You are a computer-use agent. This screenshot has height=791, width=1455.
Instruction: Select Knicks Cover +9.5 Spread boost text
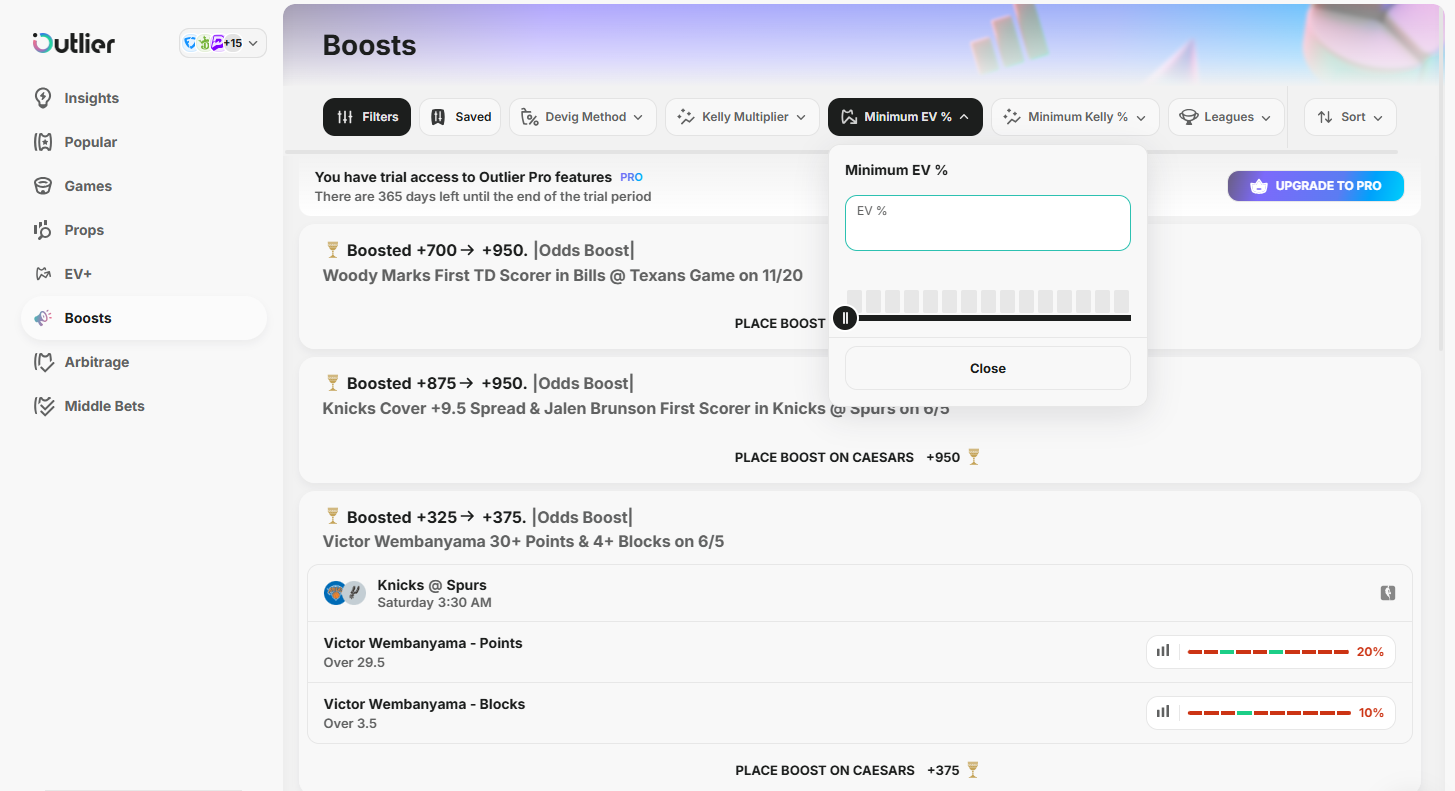636,409
